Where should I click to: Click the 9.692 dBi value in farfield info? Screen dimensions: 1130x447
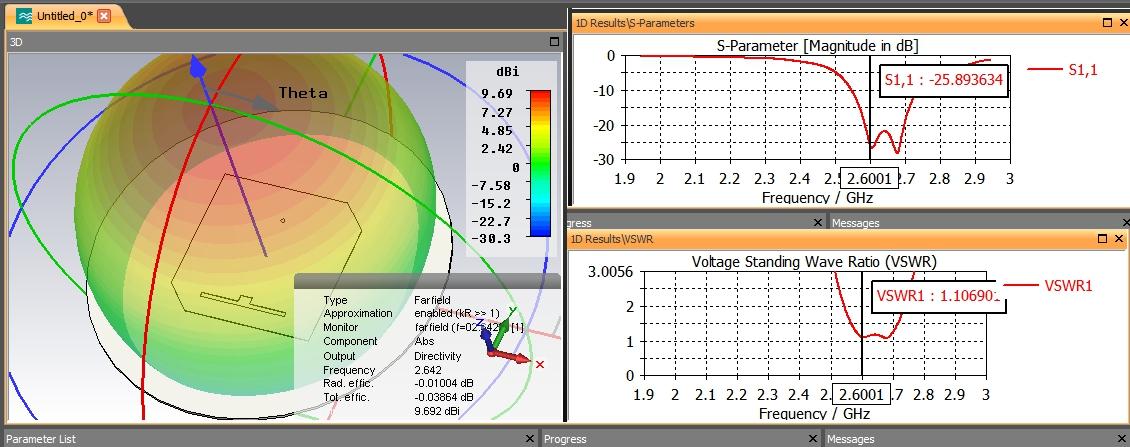coord(437,411)
